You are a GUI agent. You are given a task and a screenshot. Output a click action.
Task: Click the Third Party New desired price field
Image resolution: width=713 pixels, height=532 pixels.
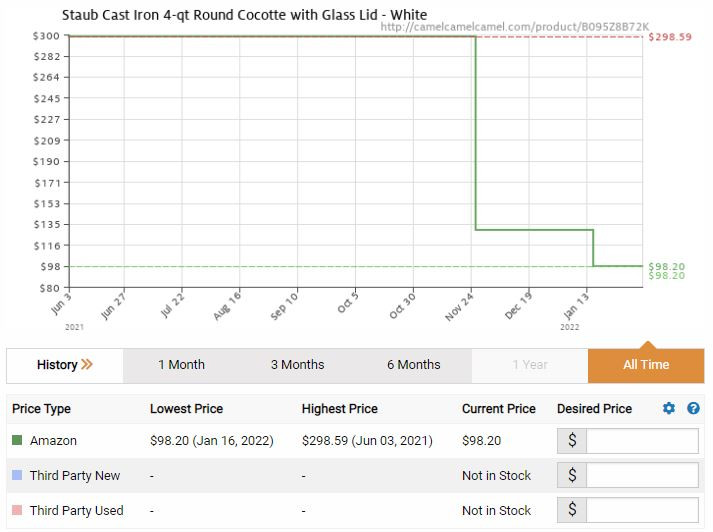click(x=642, y=475)
